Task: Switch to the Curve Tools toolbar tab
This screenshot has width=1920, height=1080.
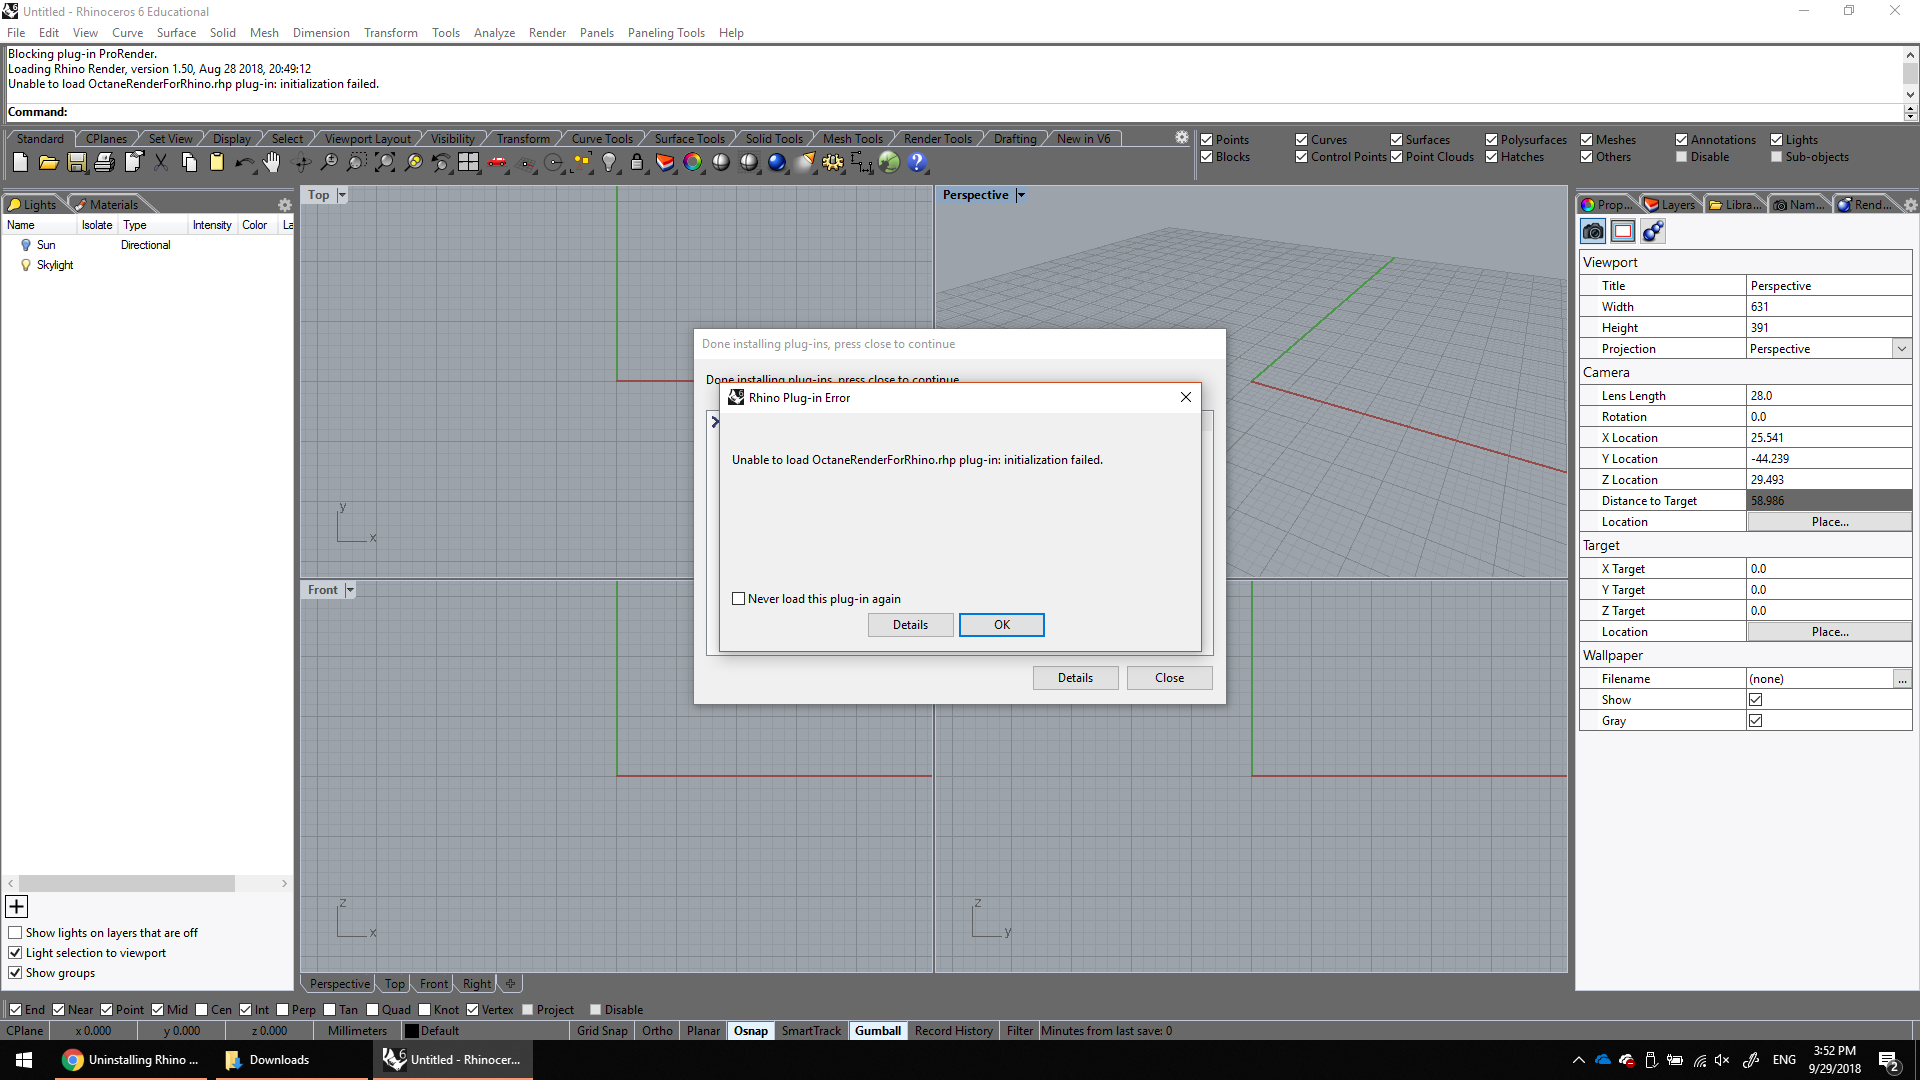Action: click(x=602, y=139)
